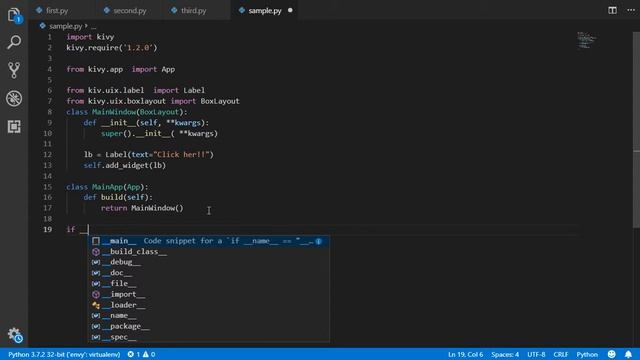Screen dimensions: 640x360
Task: Choose the __debug__ suggestion
Action: (209, 262)
